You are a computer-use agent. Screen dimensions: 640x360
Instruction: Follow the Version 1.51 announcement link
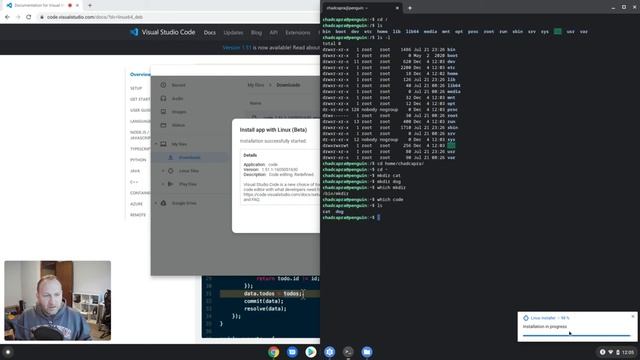point(237,47)
